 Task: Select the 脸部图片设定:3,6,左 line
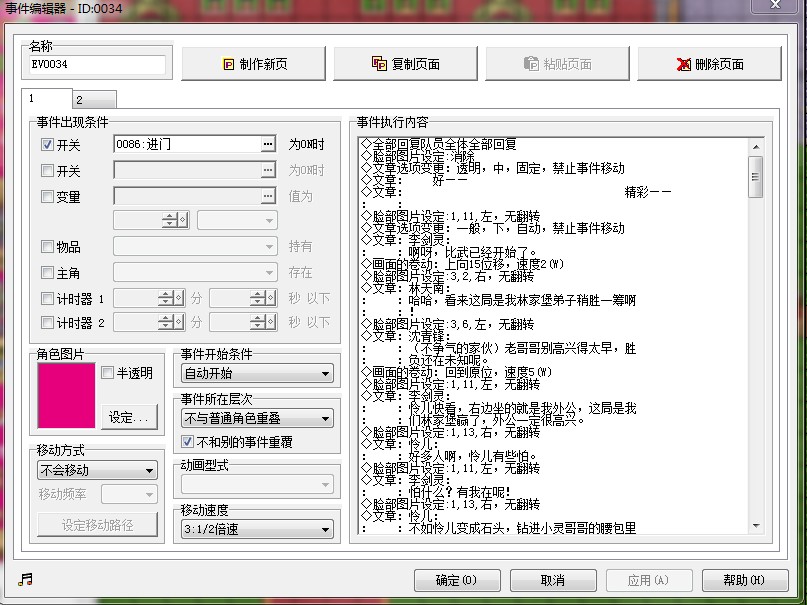[x=448, y=324]
